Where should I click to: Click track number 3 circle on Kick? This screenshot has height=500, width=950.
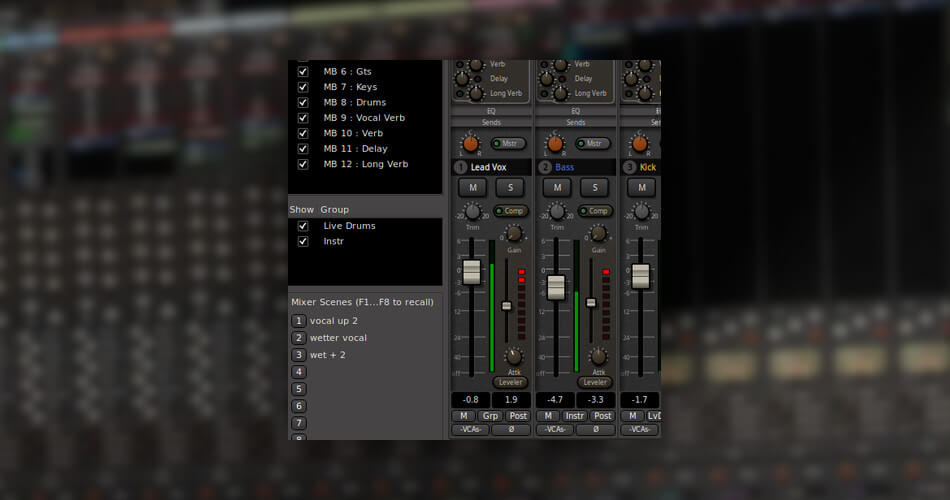(x=629, y=167)
